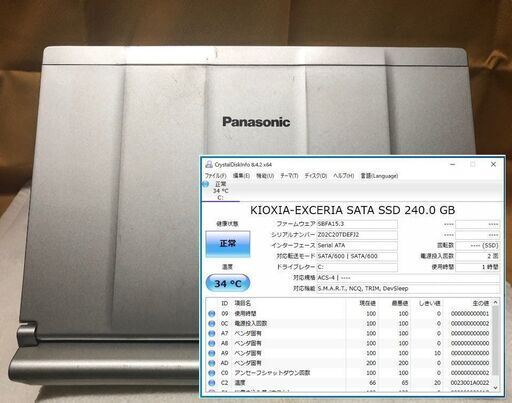
Task: Click the drive letter field C:
Action: coord(357,267)
